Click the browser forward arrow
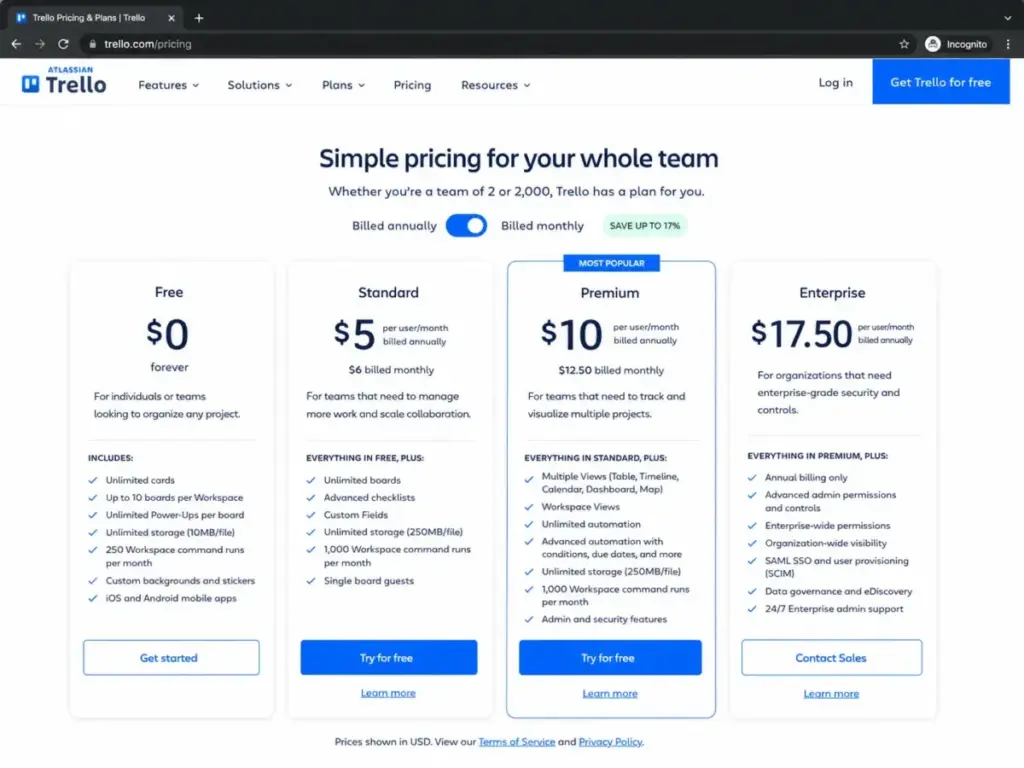The image size is (1024, 768). (x=40, y=44)
